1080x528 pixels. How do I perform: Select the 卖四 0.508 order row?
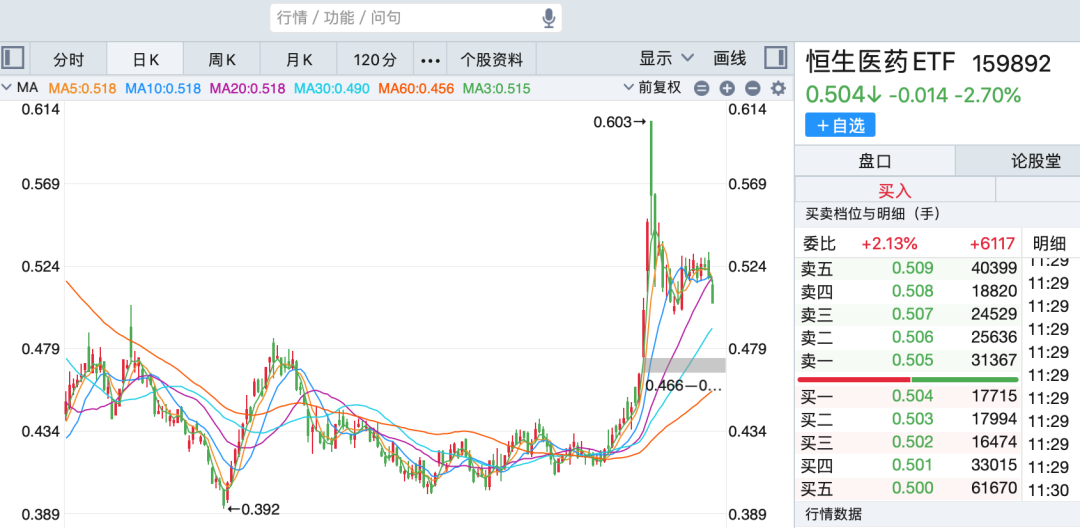point(908,292)
